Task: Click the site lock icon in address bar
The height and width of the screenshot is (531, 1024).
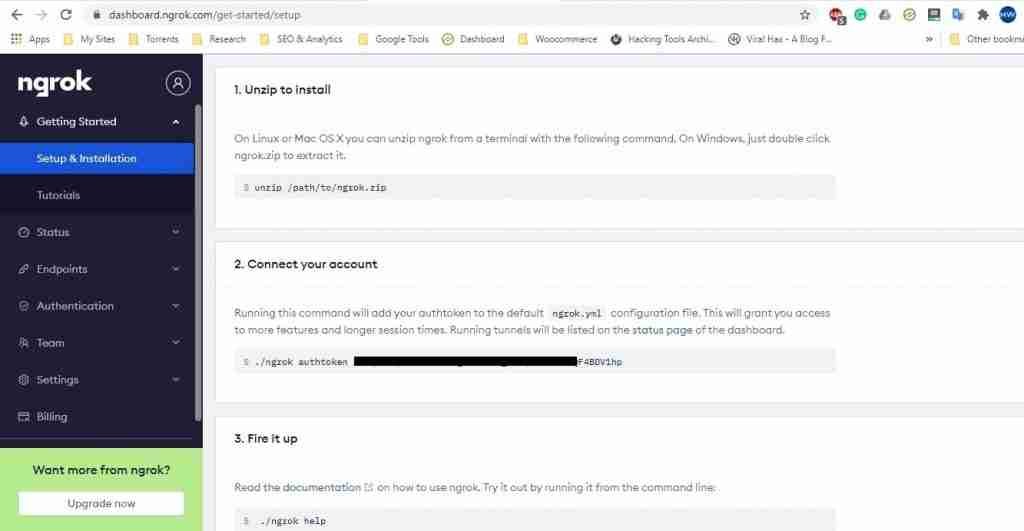Action: pyautogui.click(x=96, y=14)
